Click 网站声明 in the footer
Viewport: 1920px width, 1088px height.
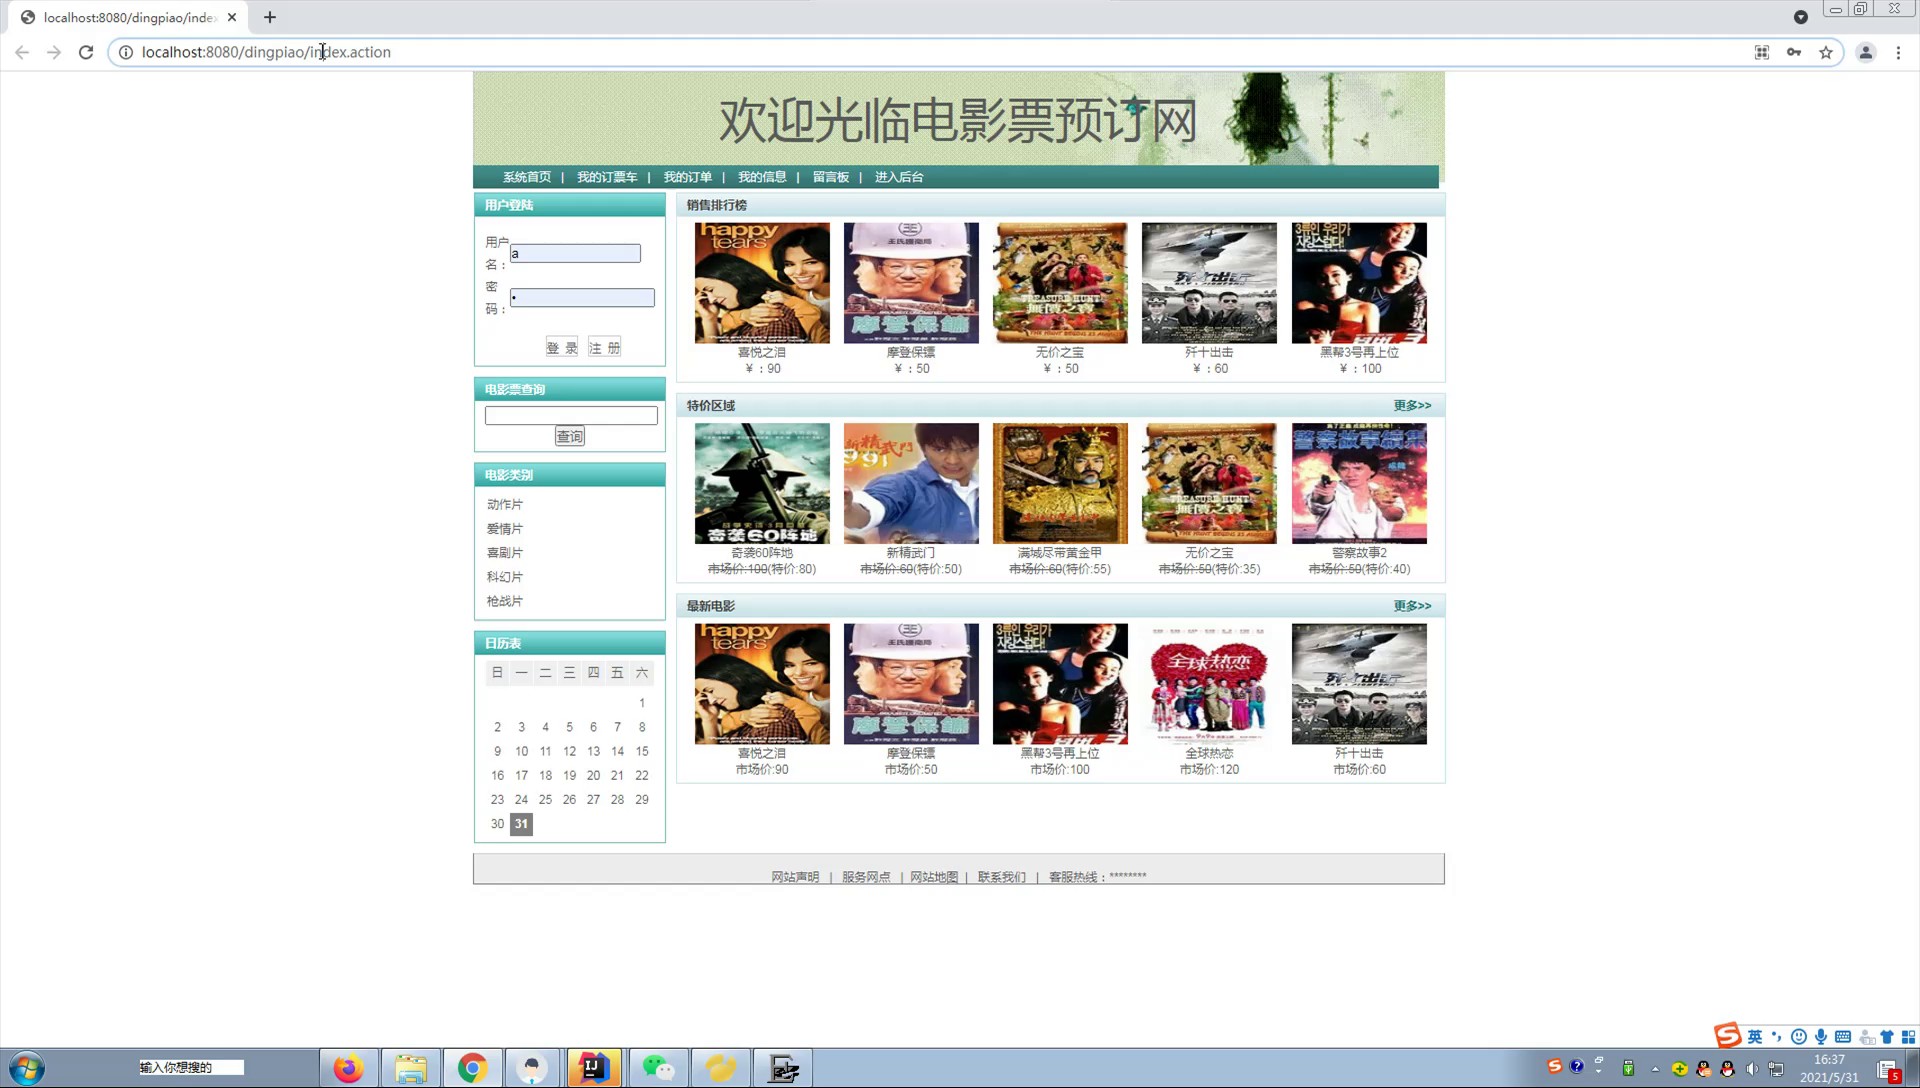[x=795, y=877]
